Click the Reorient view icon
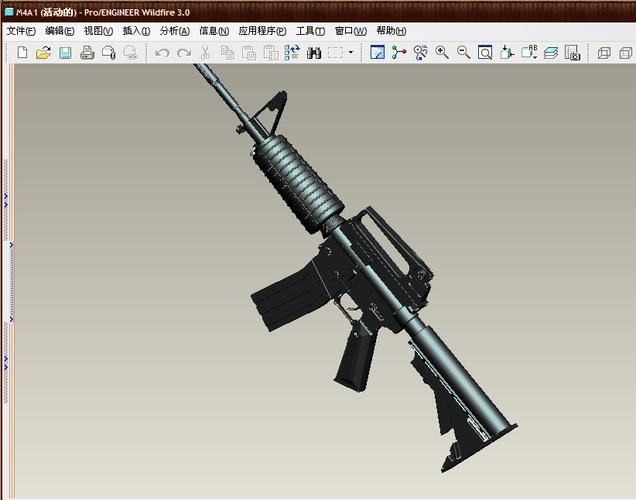636x500 pixels. coord(507,53)
